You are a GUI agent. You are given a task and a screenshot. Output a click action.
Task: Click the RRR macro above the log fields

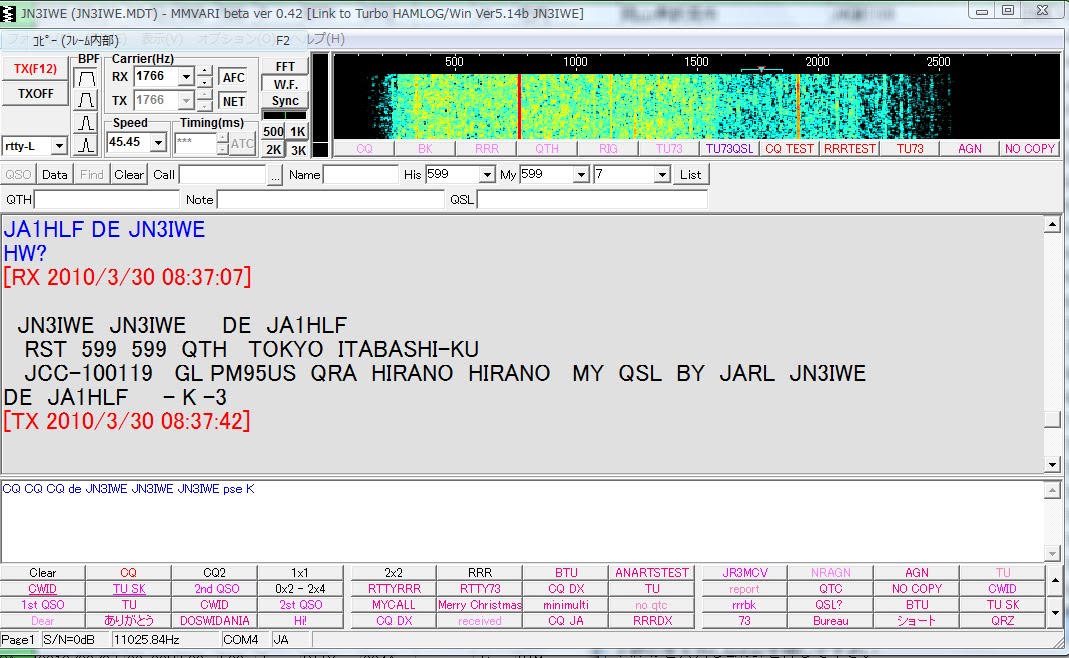pos(486,149)
